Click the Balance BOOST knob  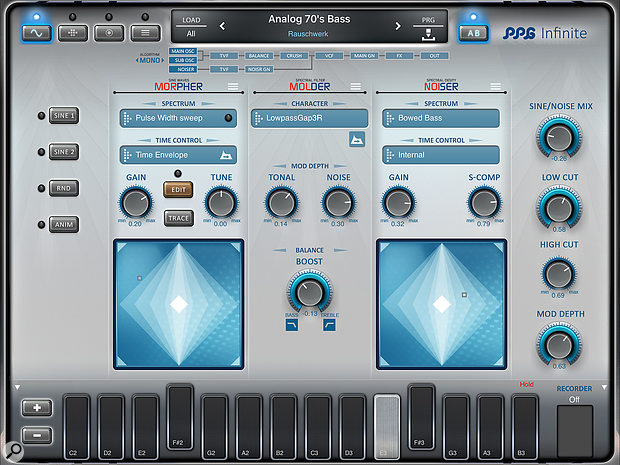click(x=310, y=292)
